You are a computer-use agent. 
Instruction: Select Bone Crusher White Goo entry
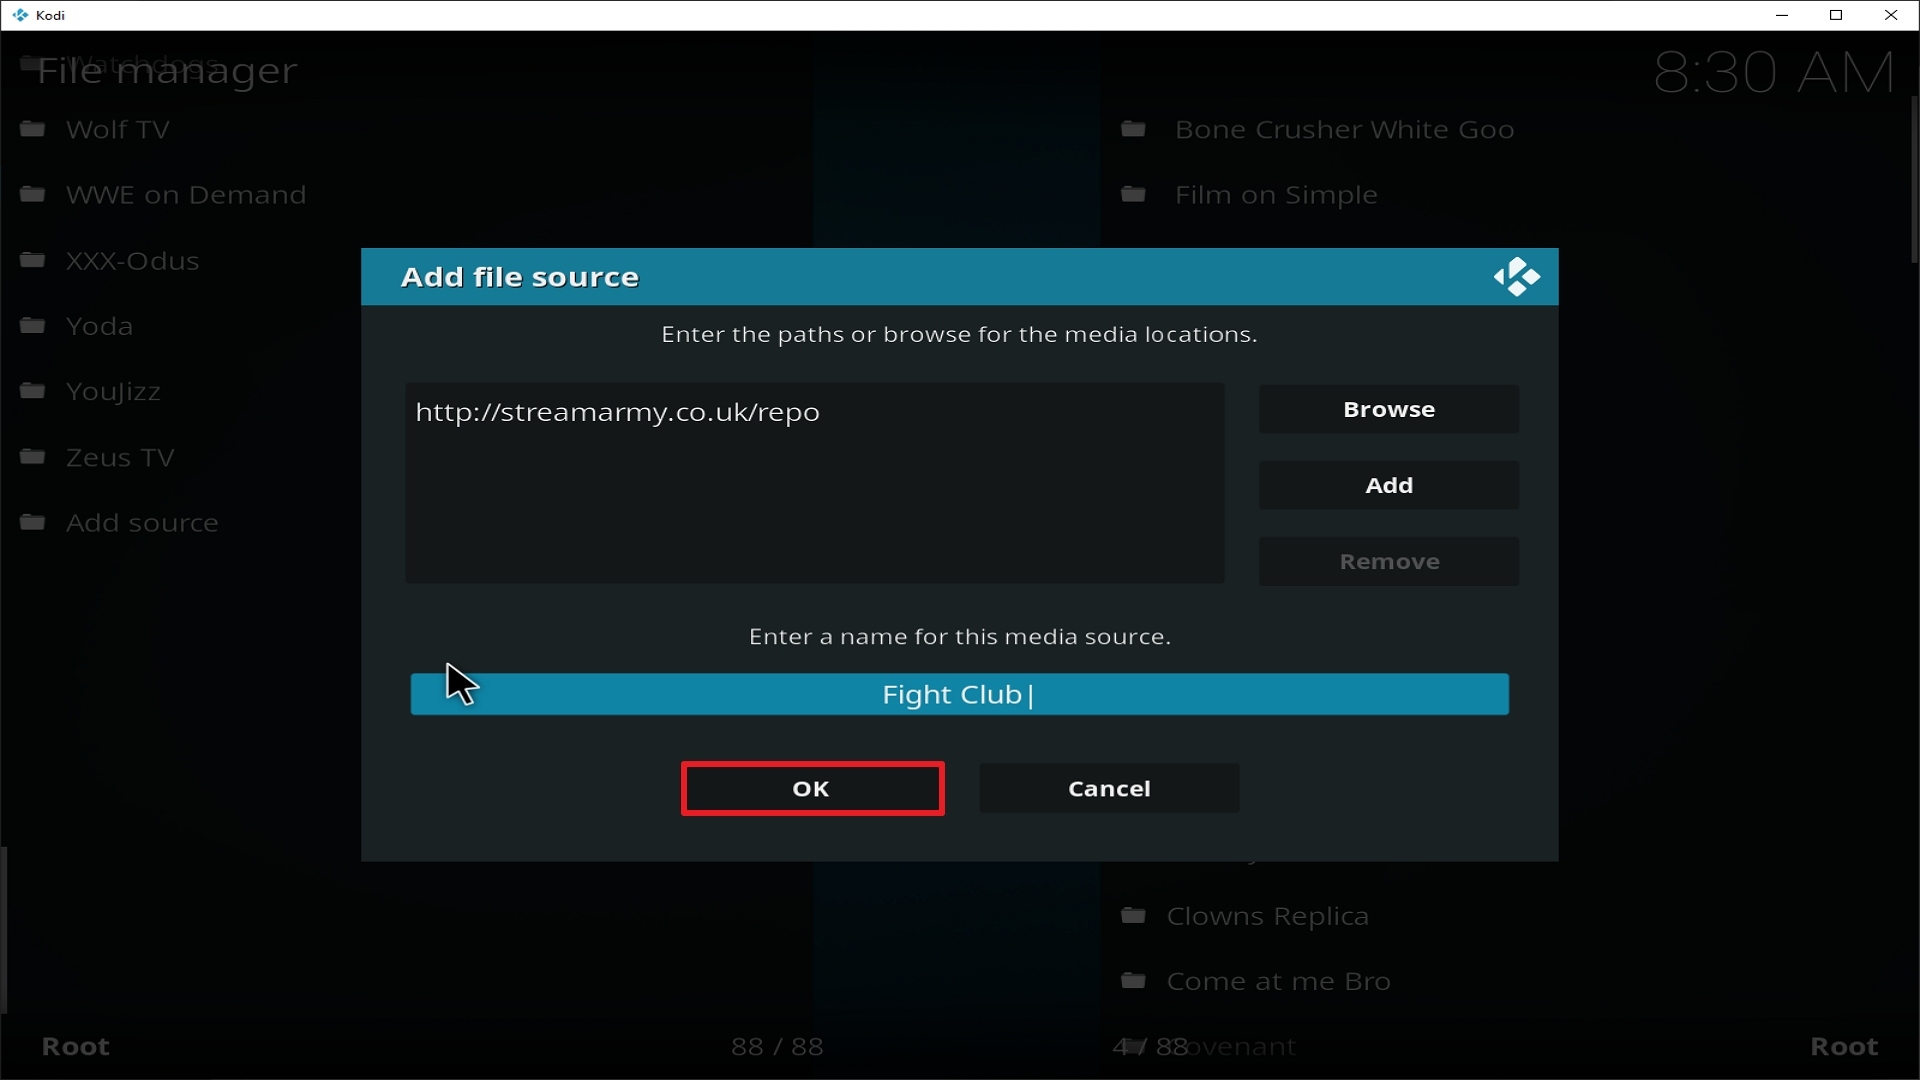click(x=1344, y=130)
